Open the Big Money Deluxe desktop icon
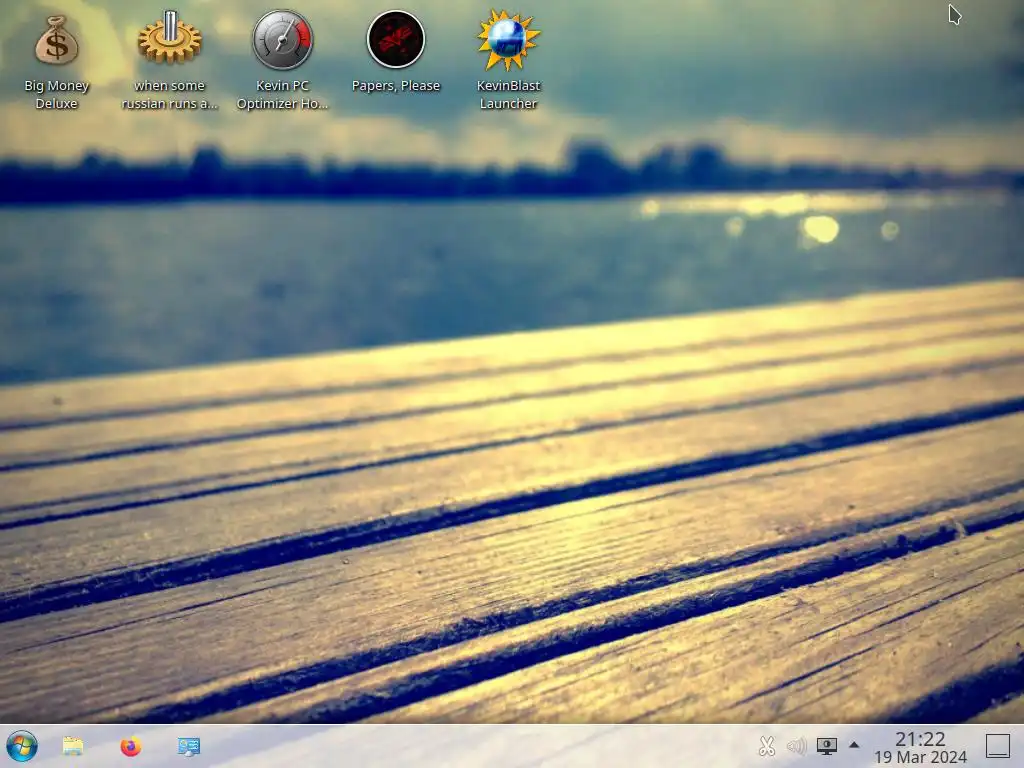 [57, 41]
